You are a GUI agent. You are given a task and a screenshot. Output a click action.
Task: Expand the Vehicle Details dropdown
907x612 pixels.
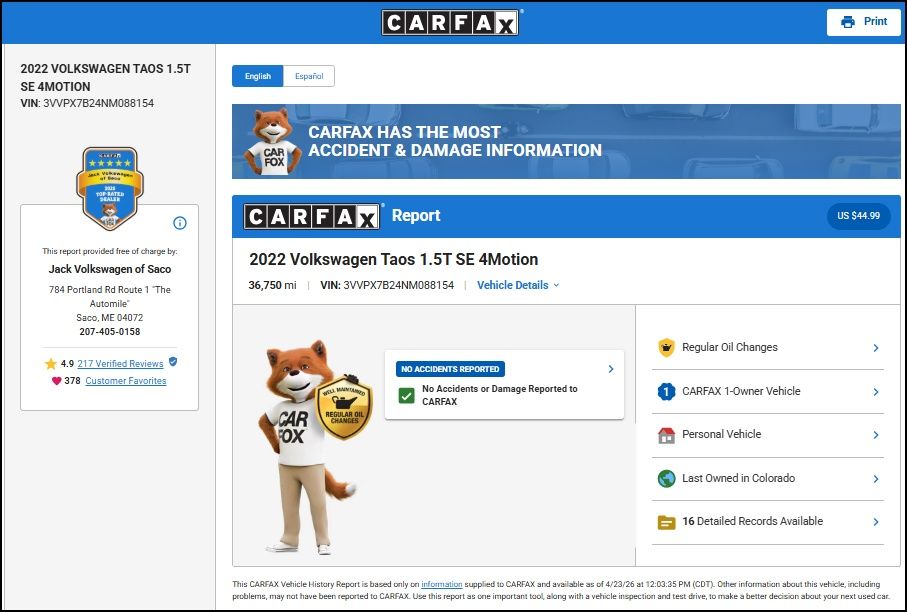[518, 285]
